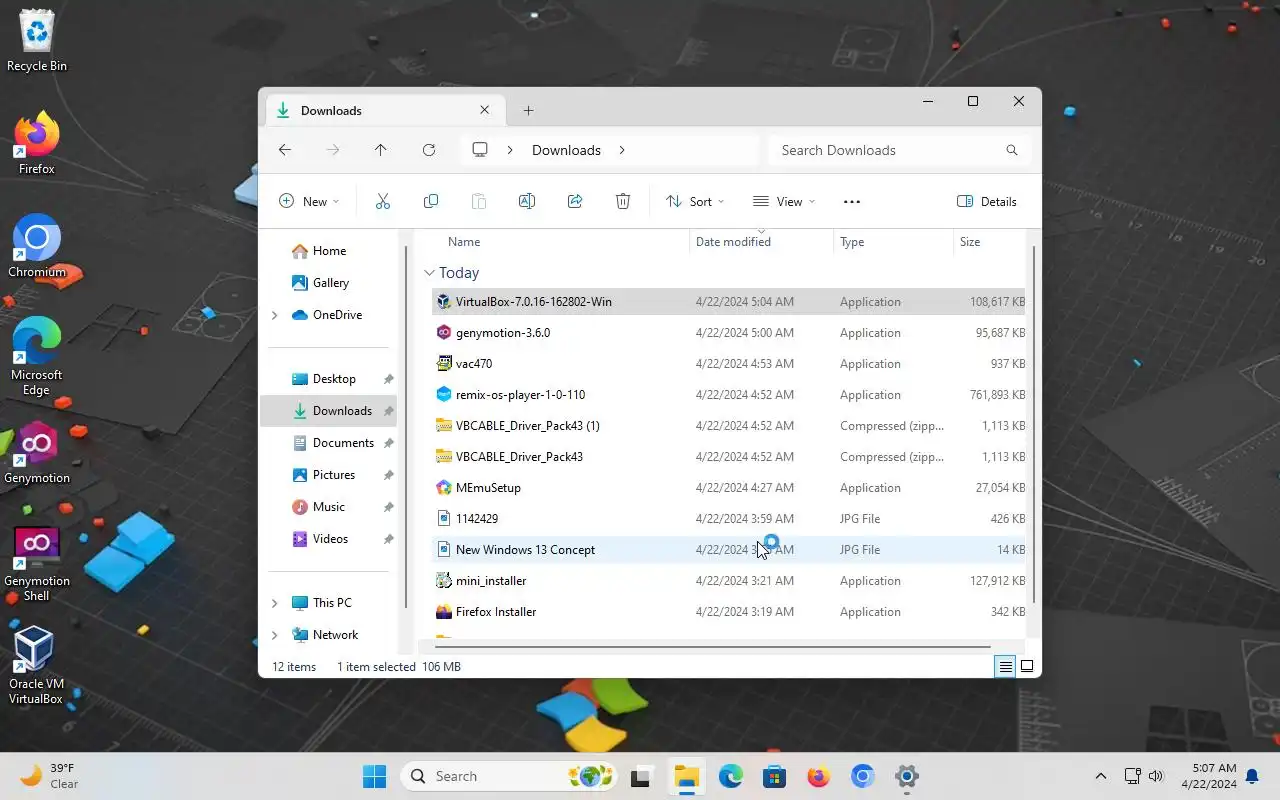The width and height of the screenshot is (1280, 800).
Task: Go back with the left arrow
Action: coord(285,150)
